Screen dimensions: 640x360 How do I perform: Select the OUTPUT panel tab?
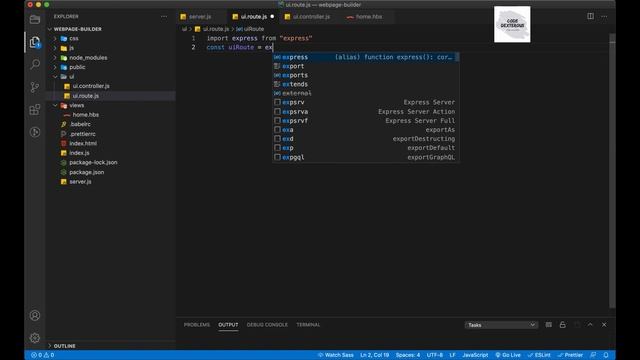[x=228, y=325]
